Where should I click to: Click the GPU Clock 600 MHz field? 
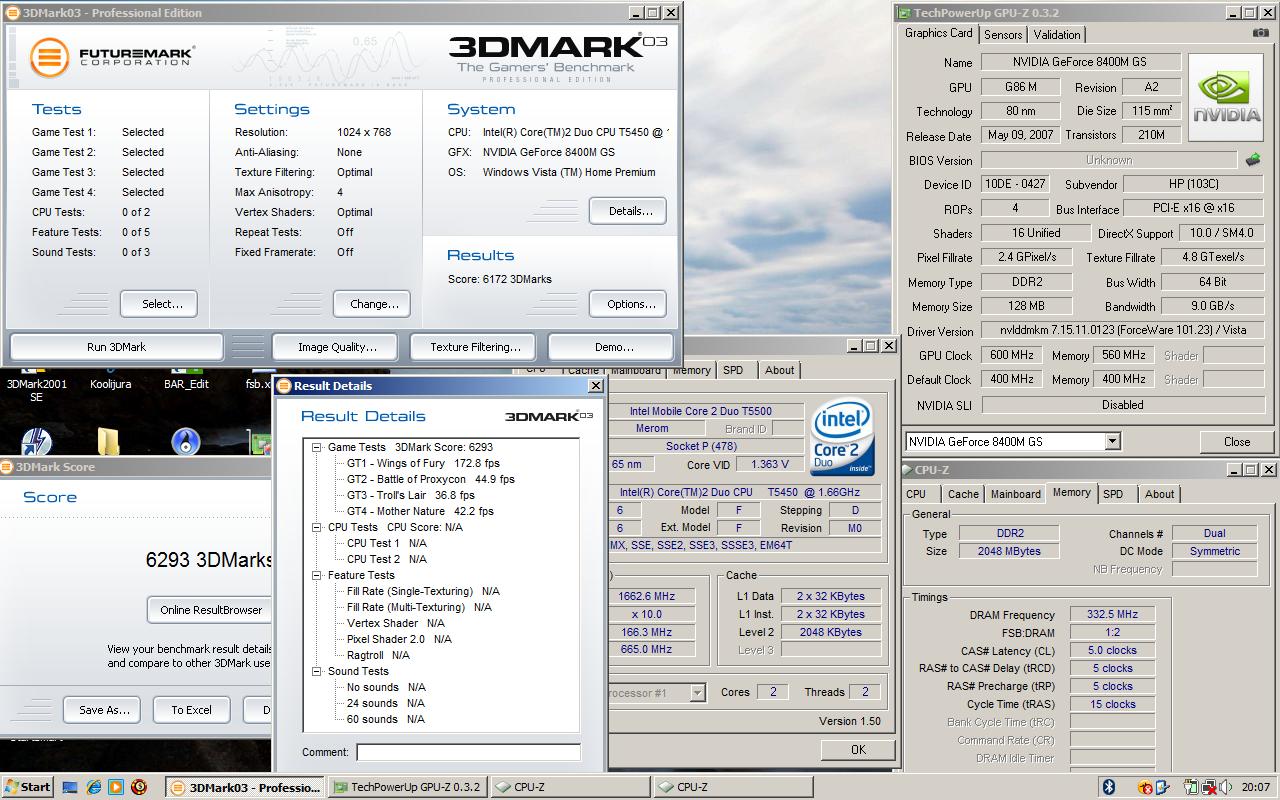[x=1014, y=355]
